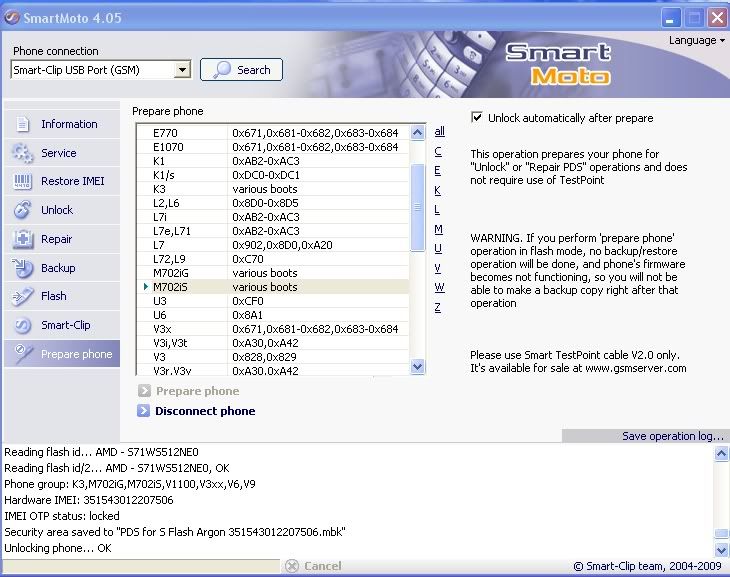This screenshot has width=730, height=577.
Task: Click the Unlock sidebar icon
Action: 23,210
